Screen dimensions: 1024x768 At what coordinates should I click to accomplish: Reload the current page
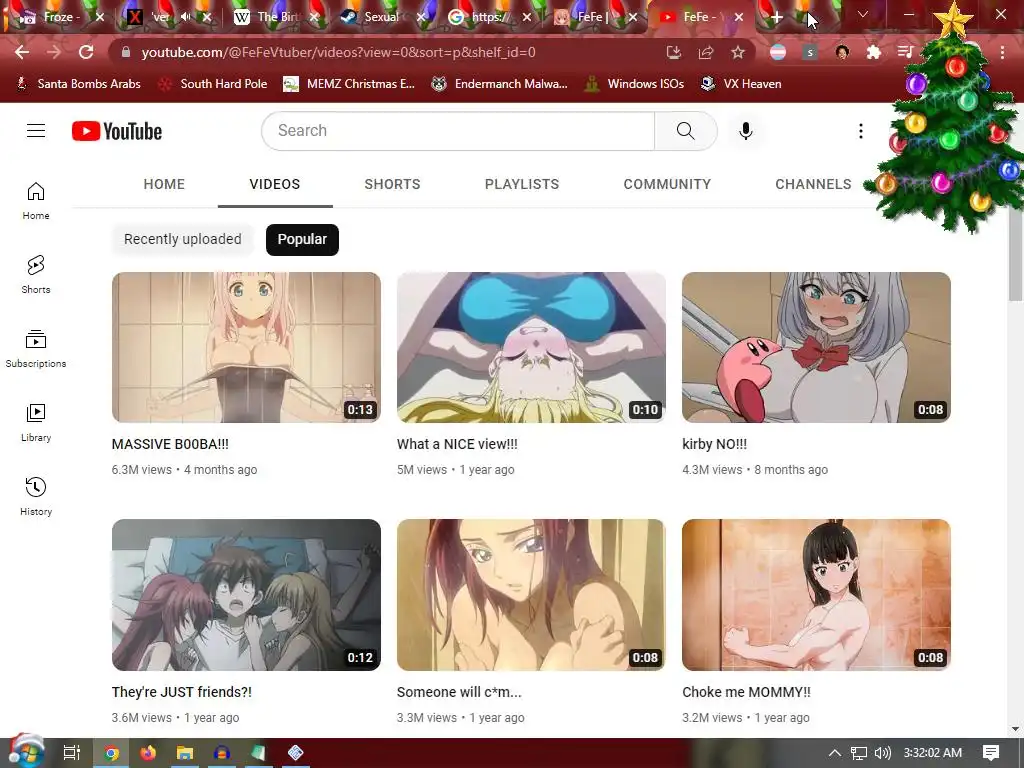86,52
